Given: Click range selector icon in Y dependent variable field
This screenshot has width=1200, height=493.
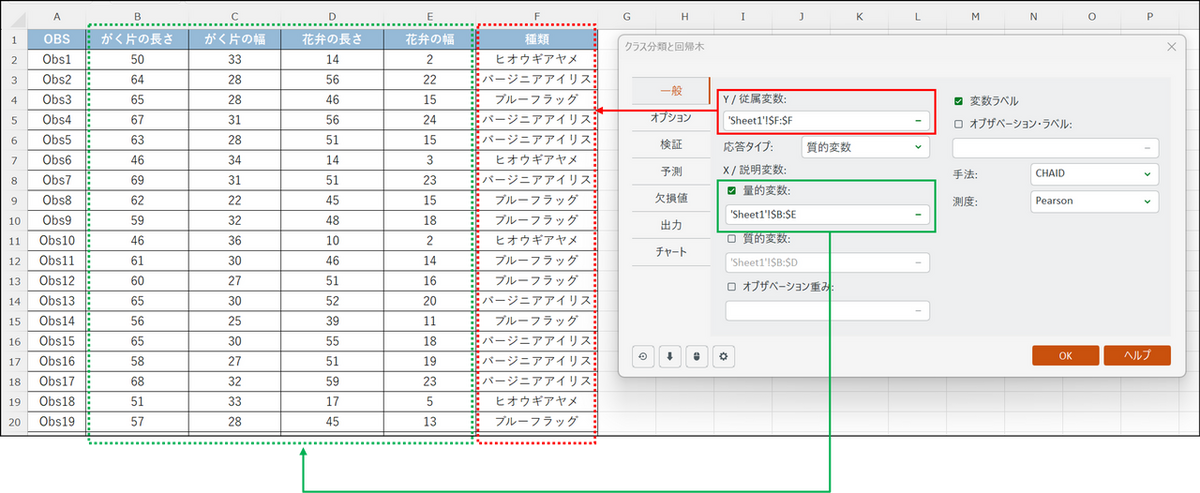Looking at the screenshot, I should [x=916, y=121].
